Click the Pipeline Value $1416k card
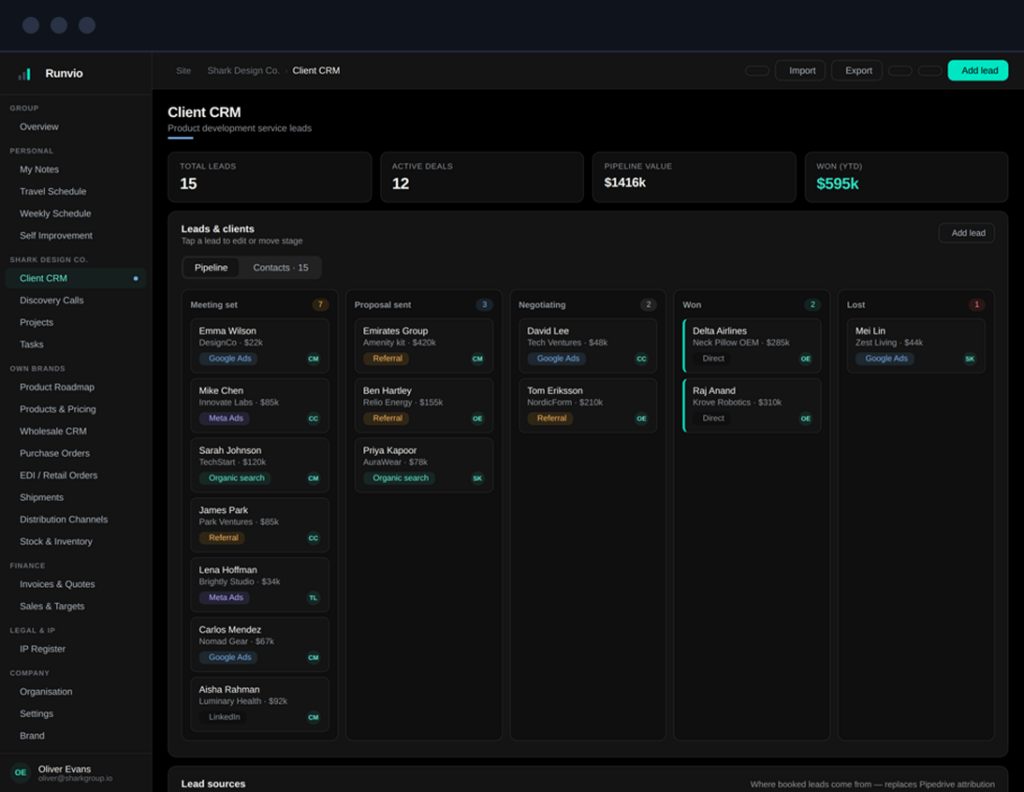The image size is (1024, 792). click(694, 177)
